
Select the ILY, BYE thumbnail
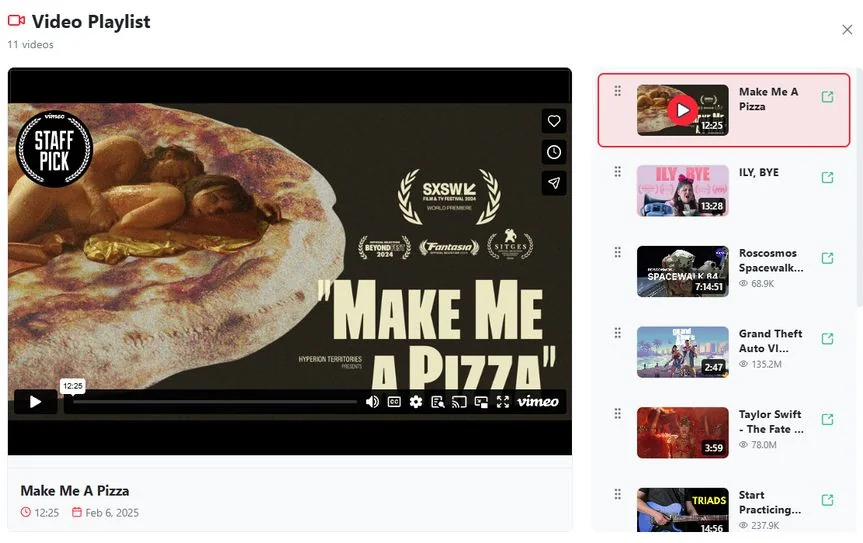(x=682, y=190)
